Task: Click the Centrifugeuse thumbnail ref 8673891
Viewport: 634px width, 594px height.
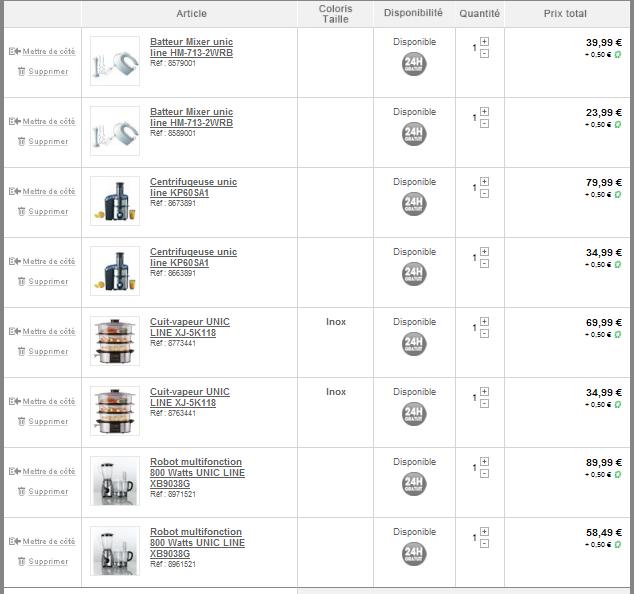Action: point(115,201)
